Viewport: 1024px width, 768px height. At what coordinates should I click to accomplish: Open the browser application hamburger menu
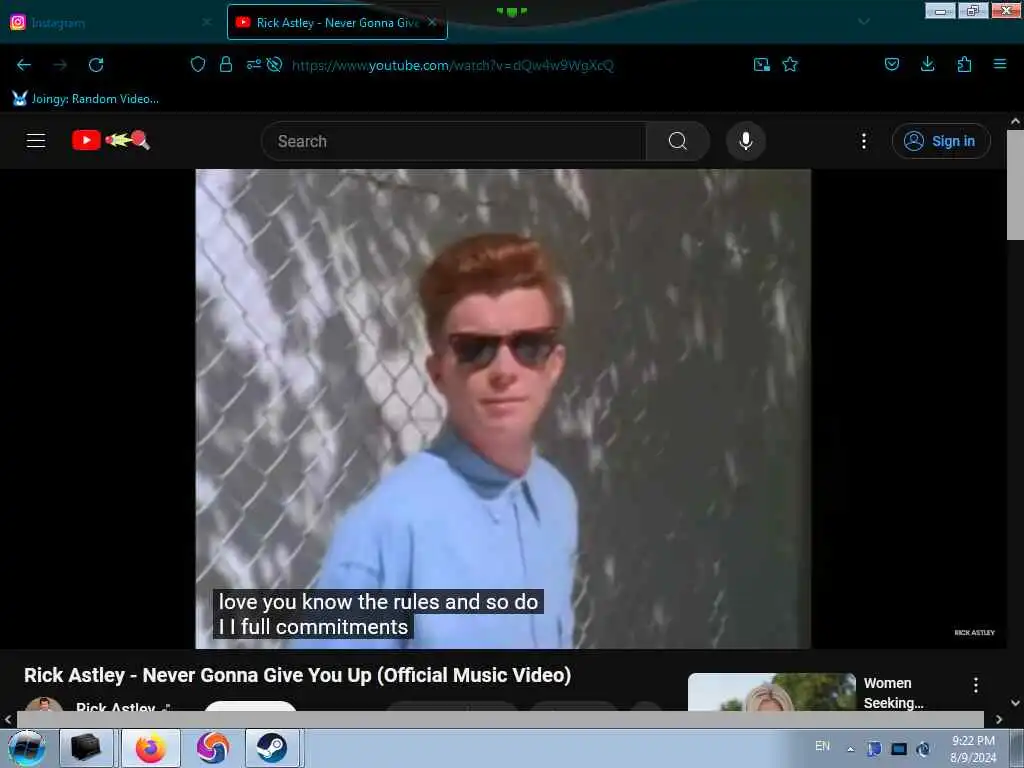(x=1000, y=64)
